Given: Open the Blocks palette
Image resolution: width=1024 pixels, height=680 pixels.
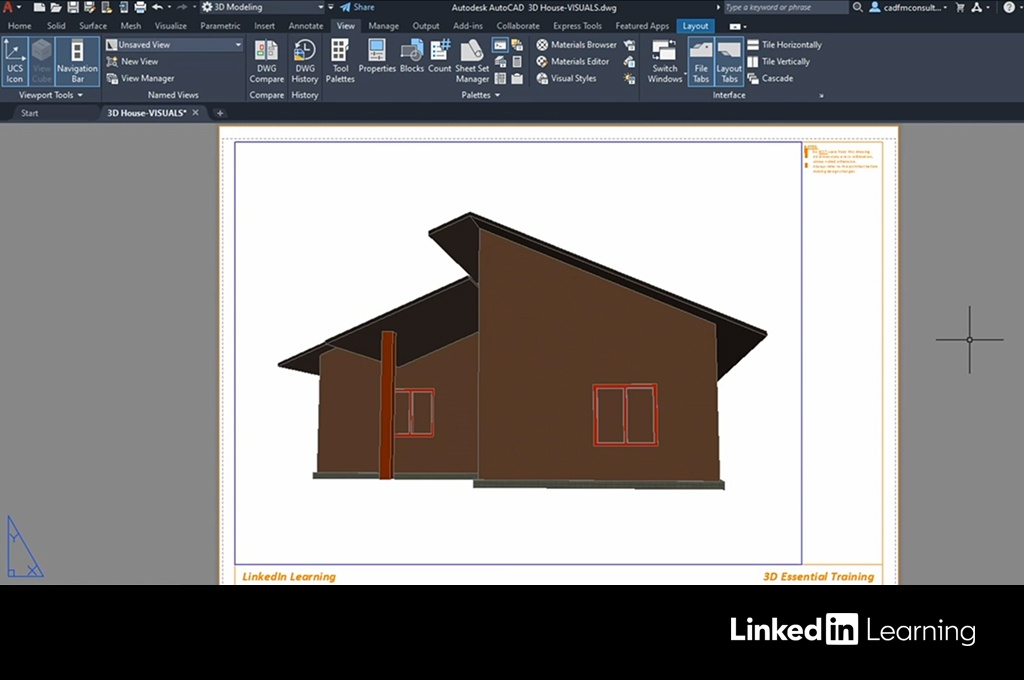Looking at the screenshot, I should 412,56.
